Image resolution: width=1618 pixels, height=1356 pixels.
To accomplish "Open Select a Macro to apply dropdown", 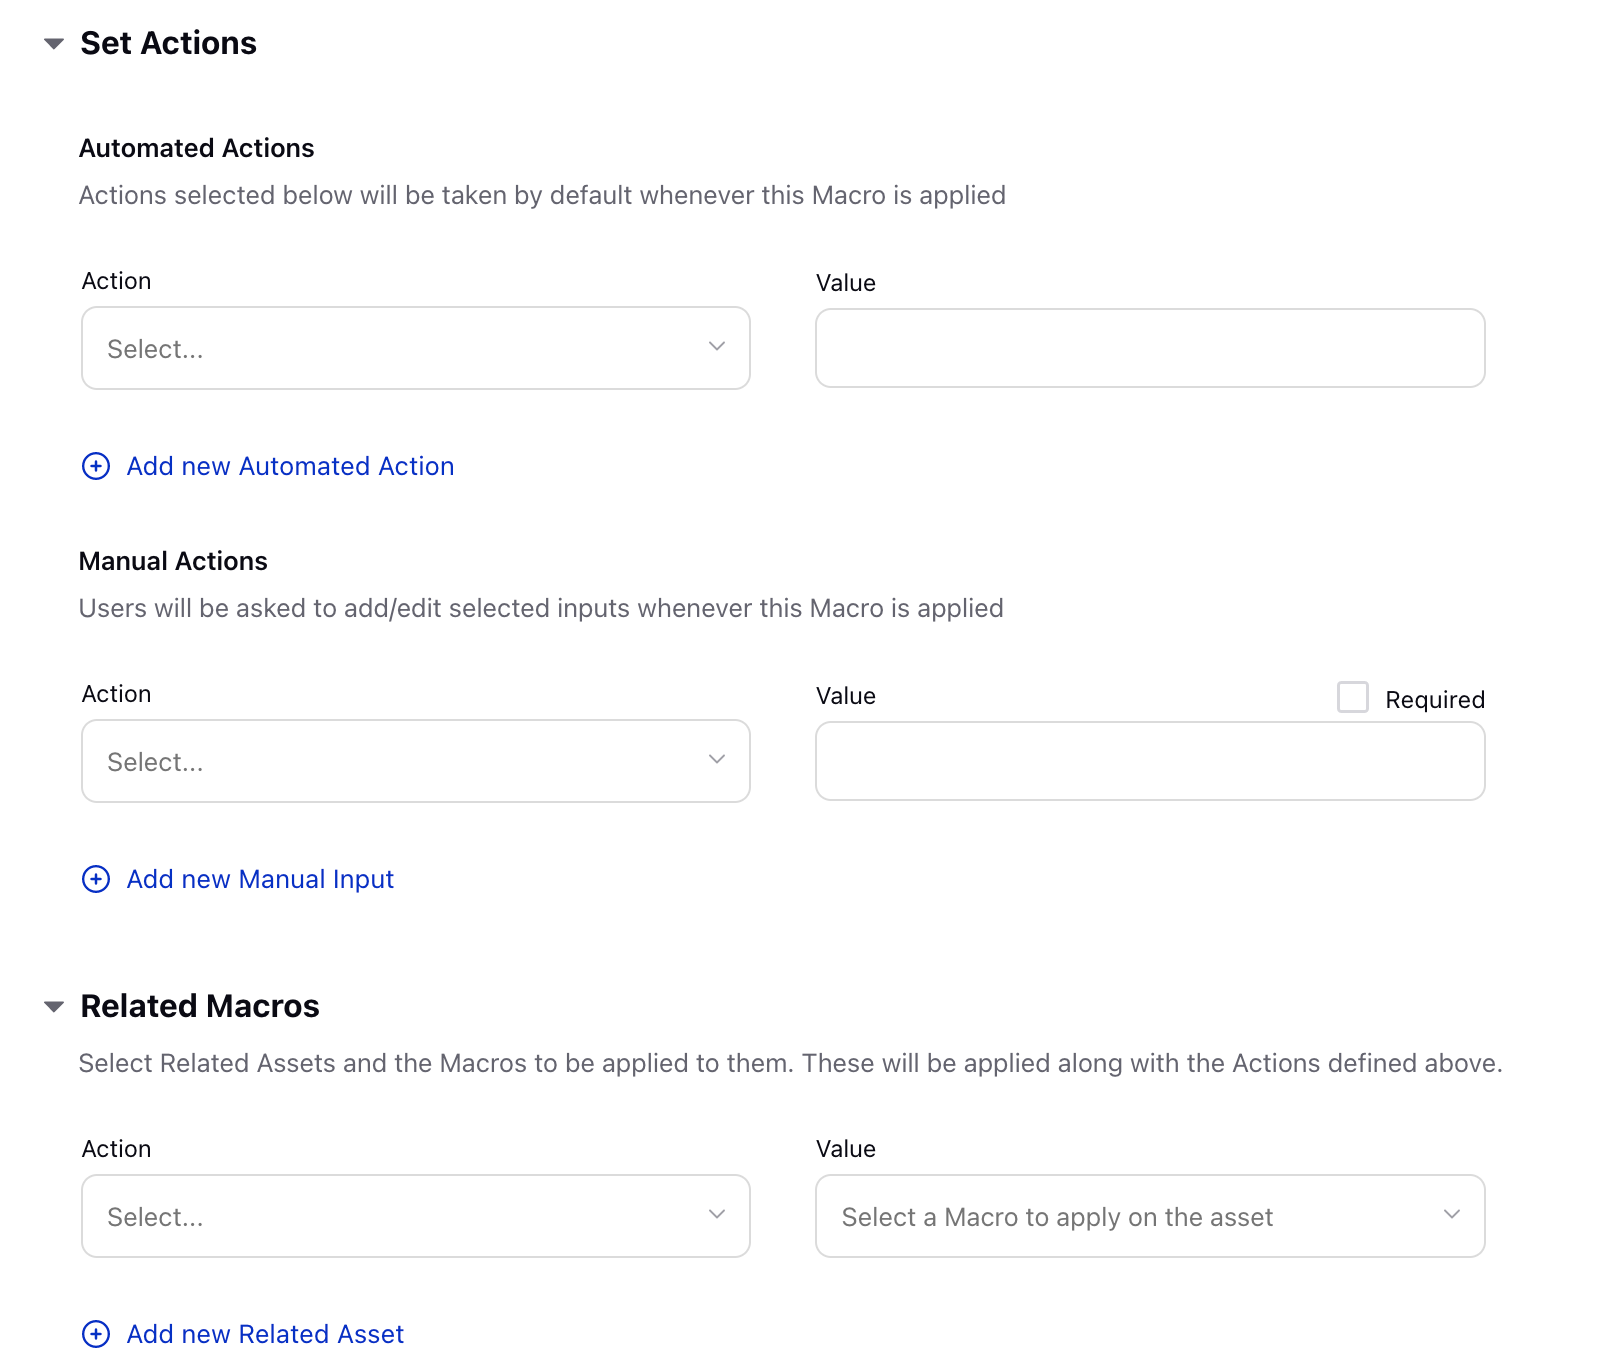I will [1150, 1216].
